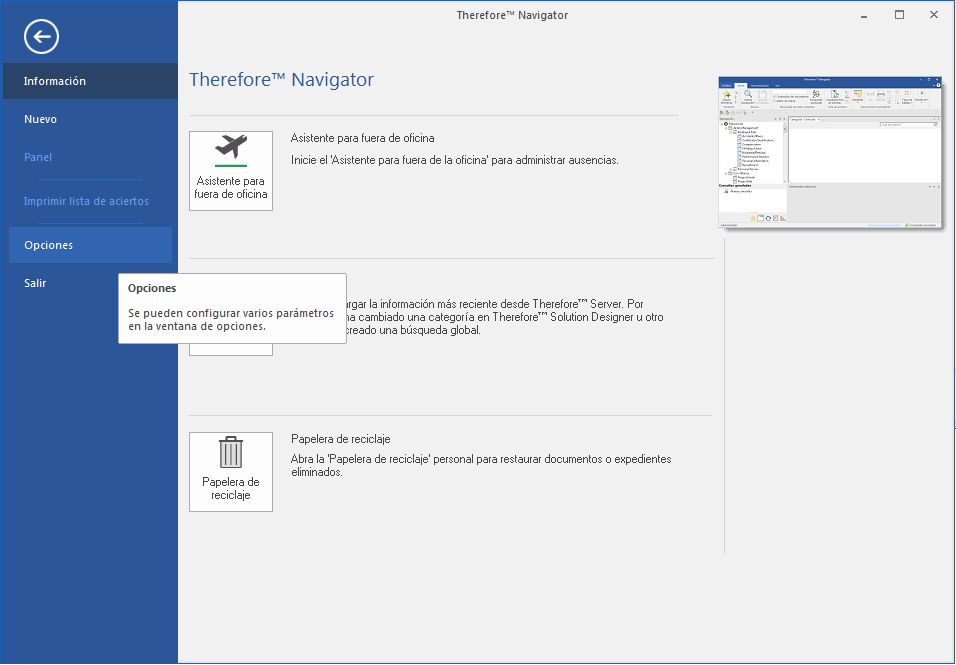Select the Información tab in sidebar
The height and width of the screenshot is (665, 956).
(55, 81)
